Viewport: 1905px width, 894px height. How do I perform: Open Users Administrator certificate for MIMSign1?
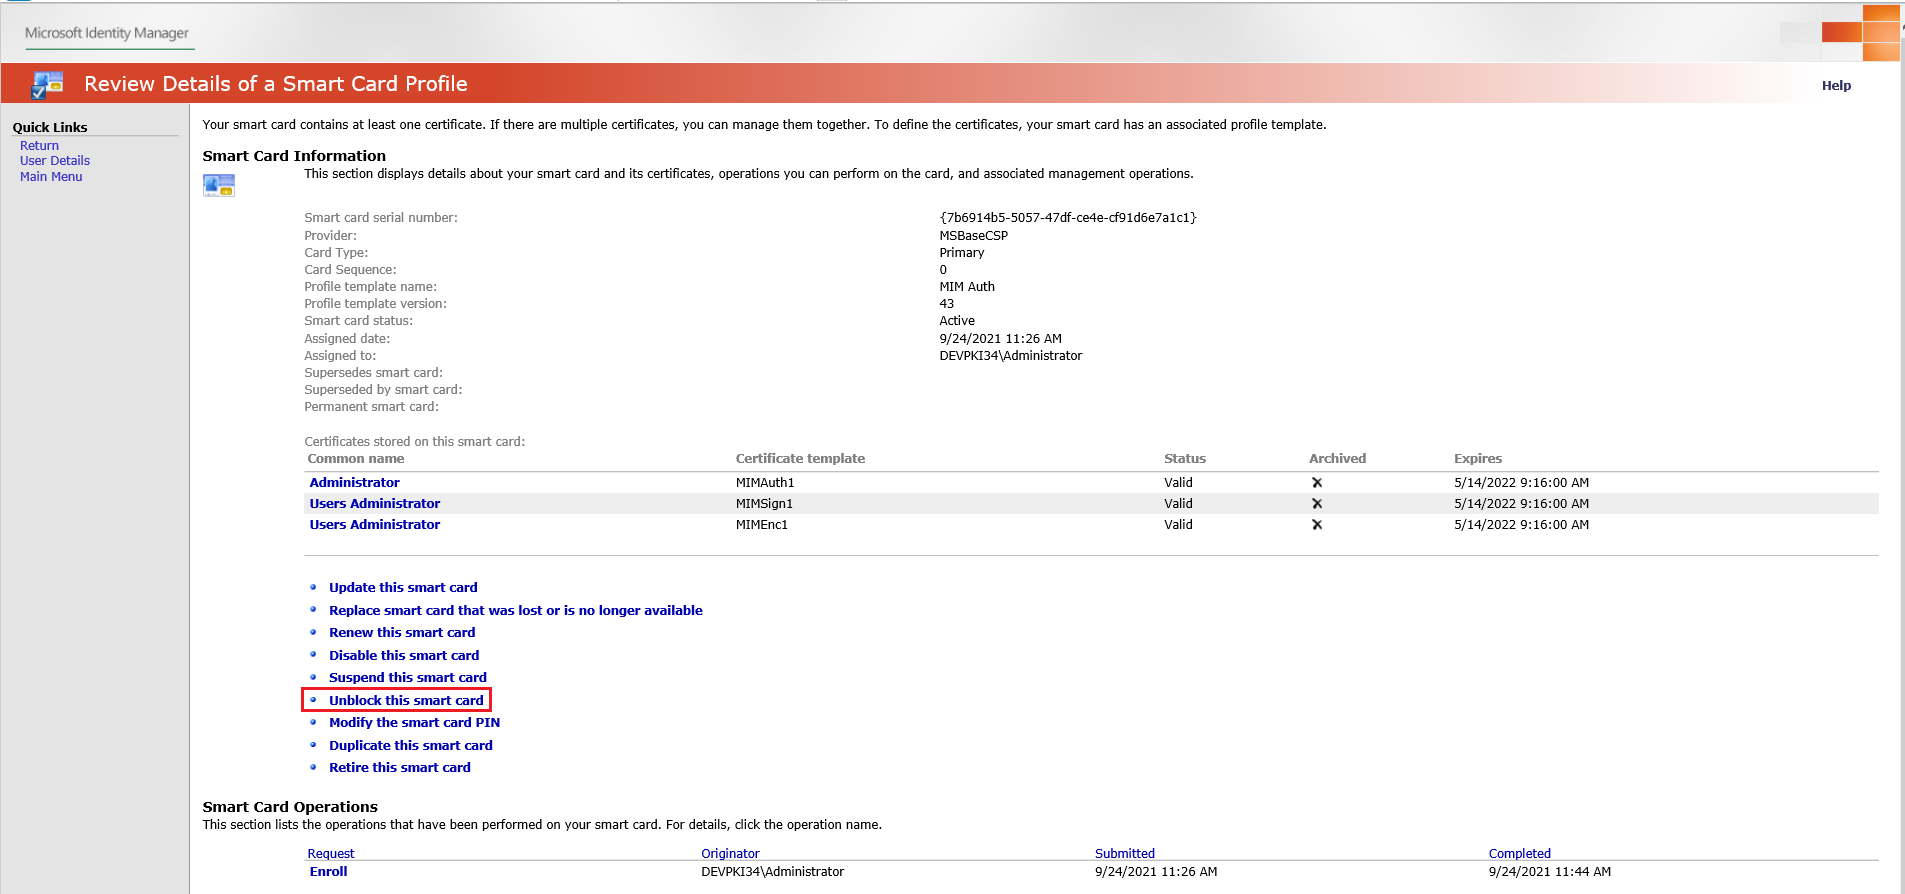click(x=374, y=504)
